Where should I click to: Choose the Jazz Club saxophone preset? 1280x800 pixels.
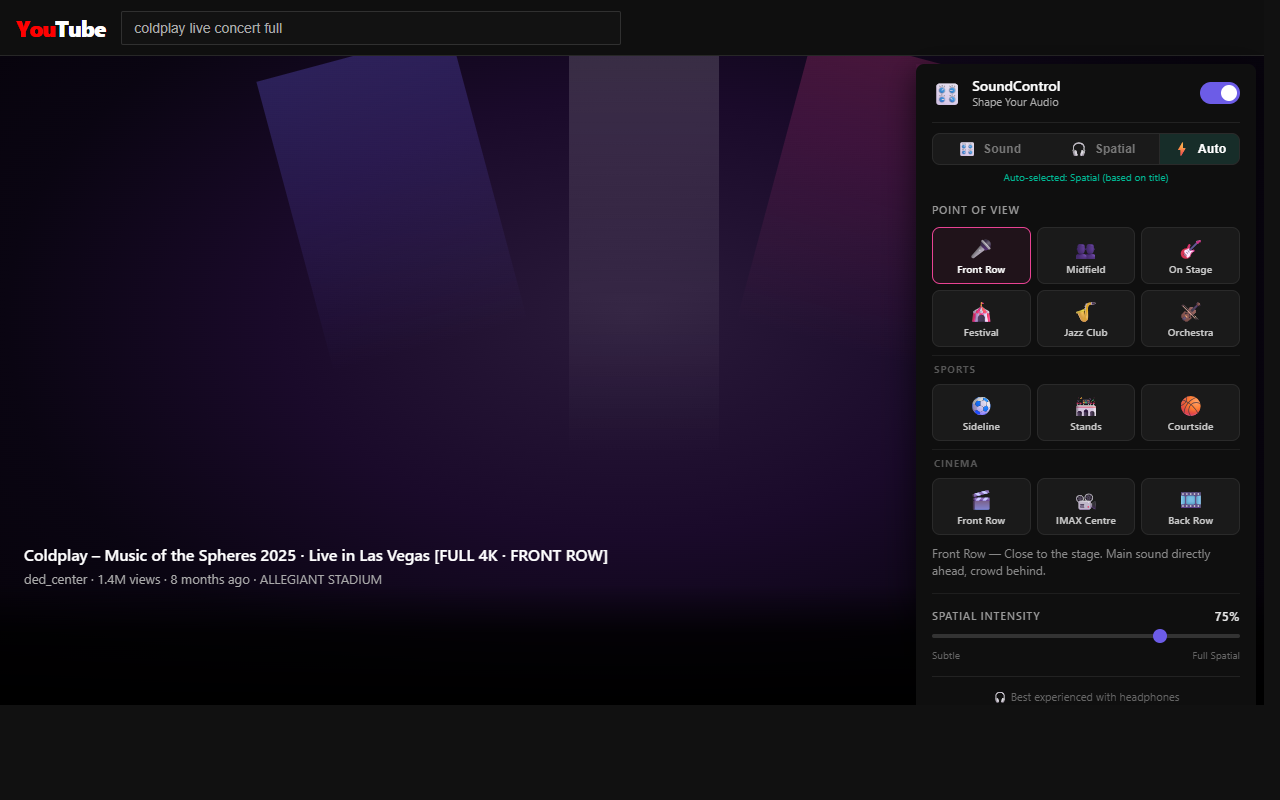pyautogui.click(x=1086, y=318)
